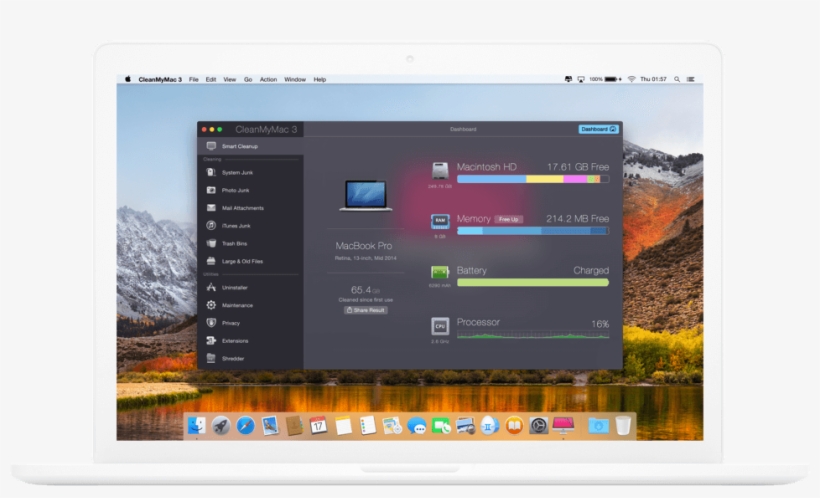The height and width of the screenshot is (498, 820).
Task: Click the green battery icon
Action: [x=440, y=272]
